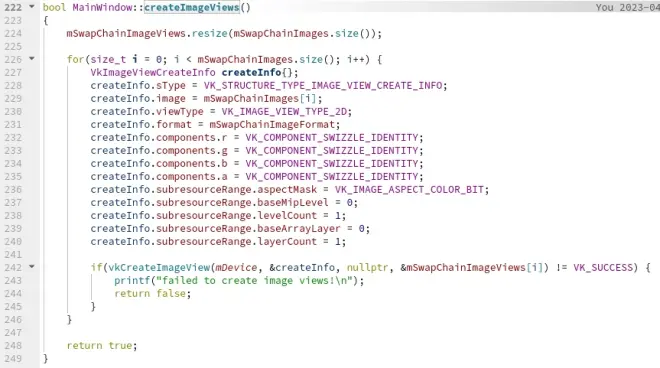Click the mDevice argument

[x=236, y=267]
